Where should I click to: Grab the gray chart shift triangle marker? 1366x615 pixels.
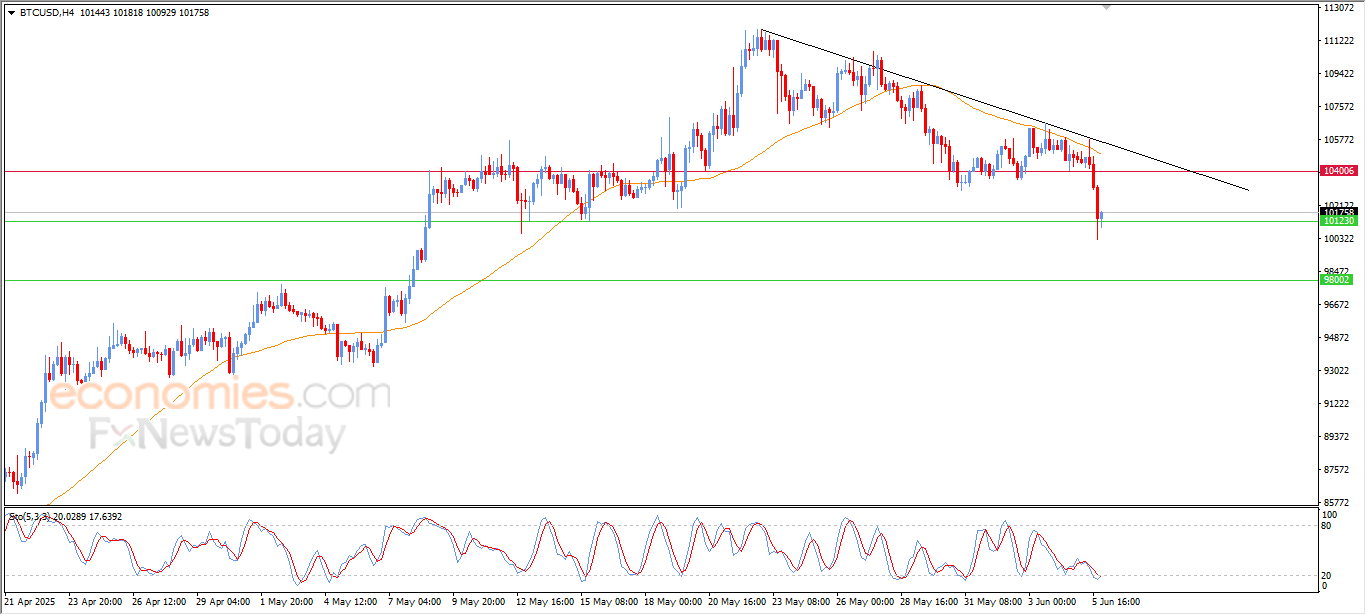[1107, 7]
